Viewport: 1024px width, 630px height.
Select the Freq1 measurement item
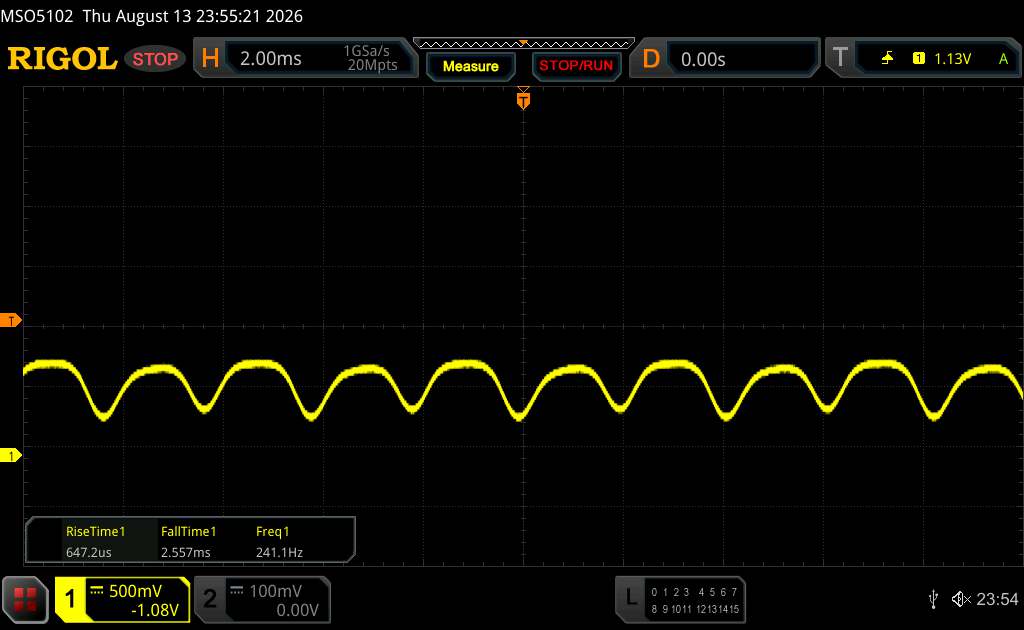coord(280,541)
